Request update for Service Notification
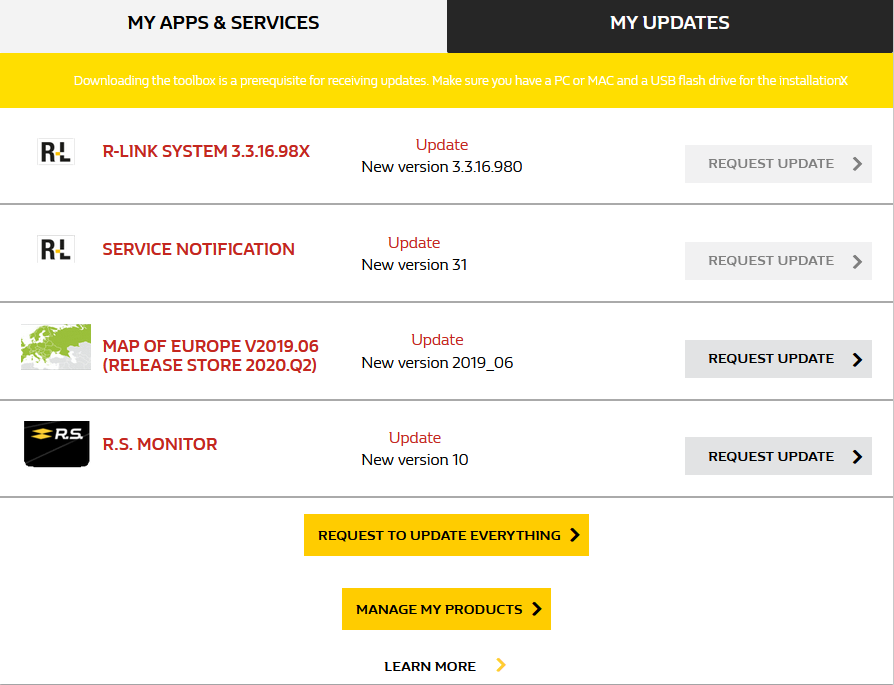This screenshot has height=685, width=894. tap(778, 261)
